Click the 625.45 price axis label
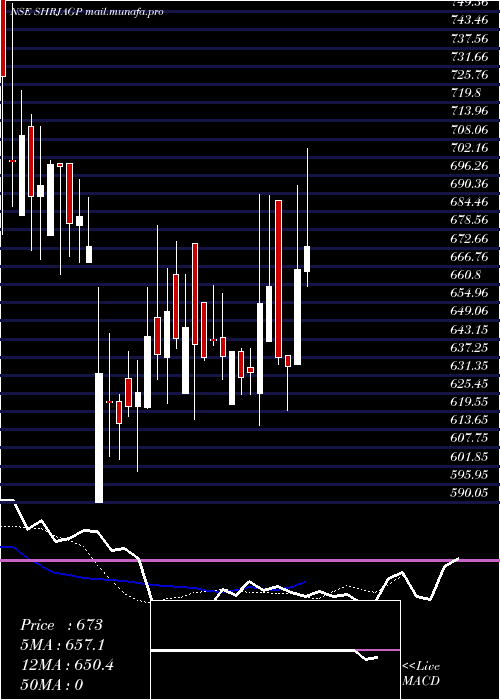Image resolution: width=500 pixels, height=700 pixels. tap(470, 384)
